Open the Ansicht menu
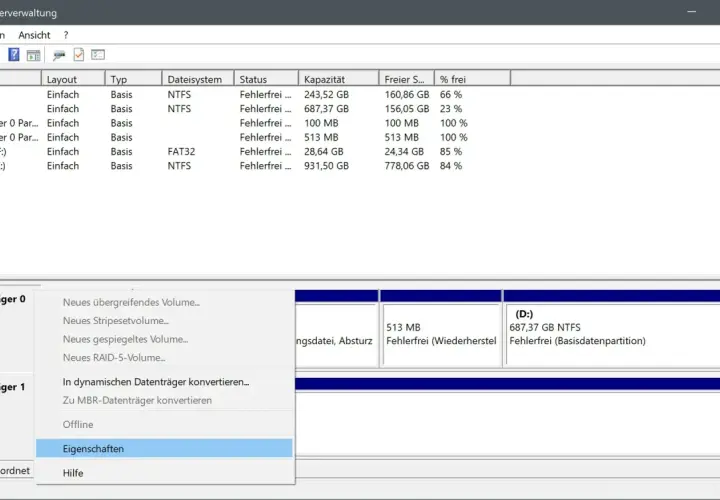720x500 pixels. (x=34, y=35)
